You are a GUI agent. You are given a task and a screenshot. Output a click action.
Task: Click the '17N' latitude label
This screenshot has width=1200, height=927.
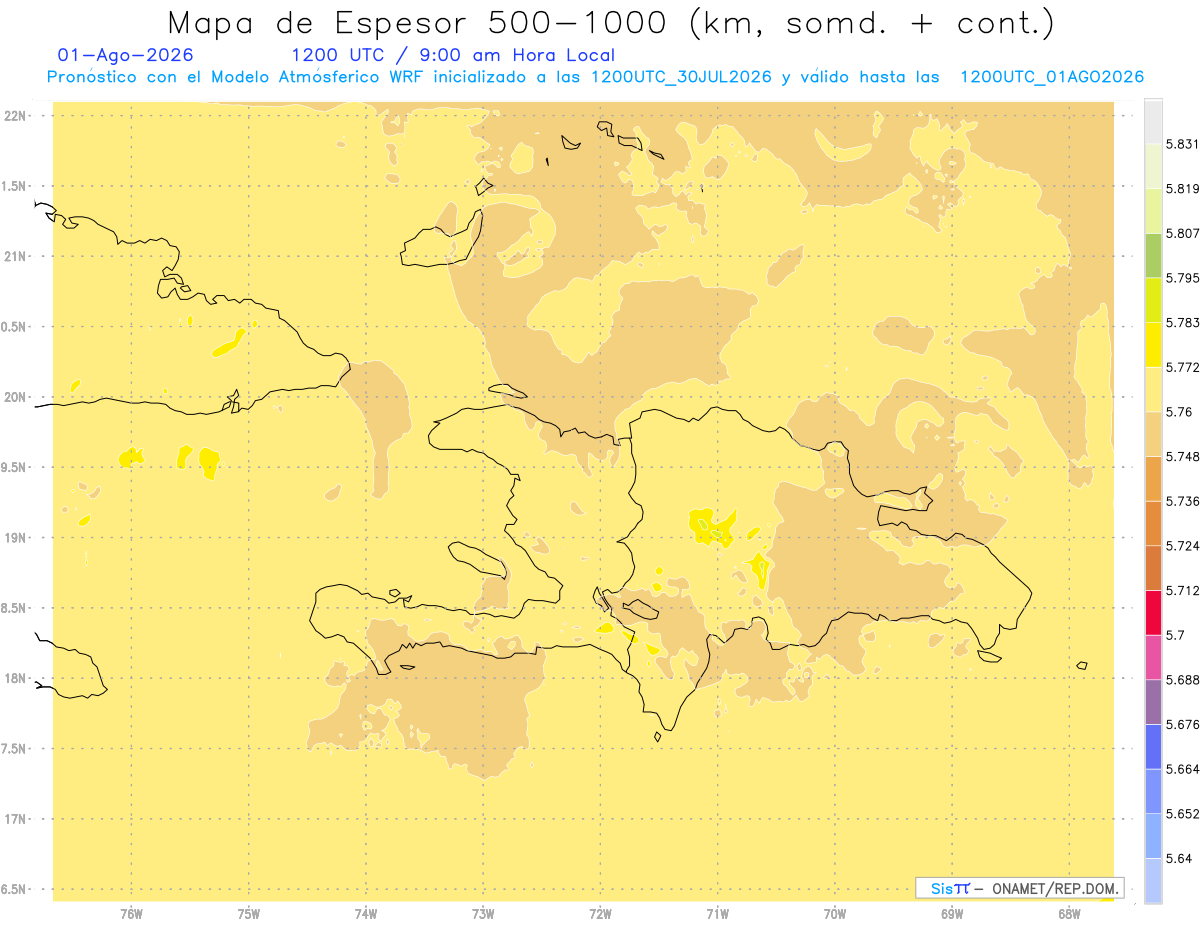[16, 819]
